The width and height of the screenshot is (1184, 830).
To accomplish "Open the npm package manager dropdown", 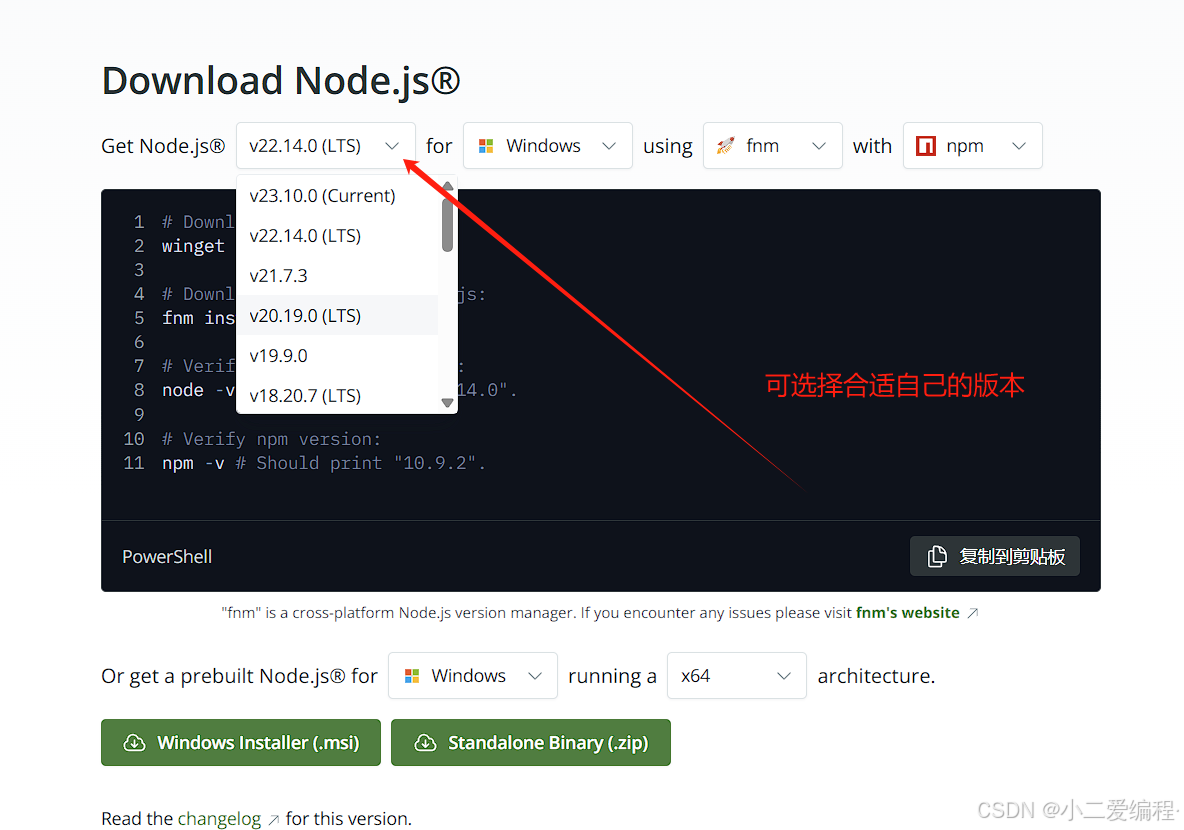I will tap(973, 146).
